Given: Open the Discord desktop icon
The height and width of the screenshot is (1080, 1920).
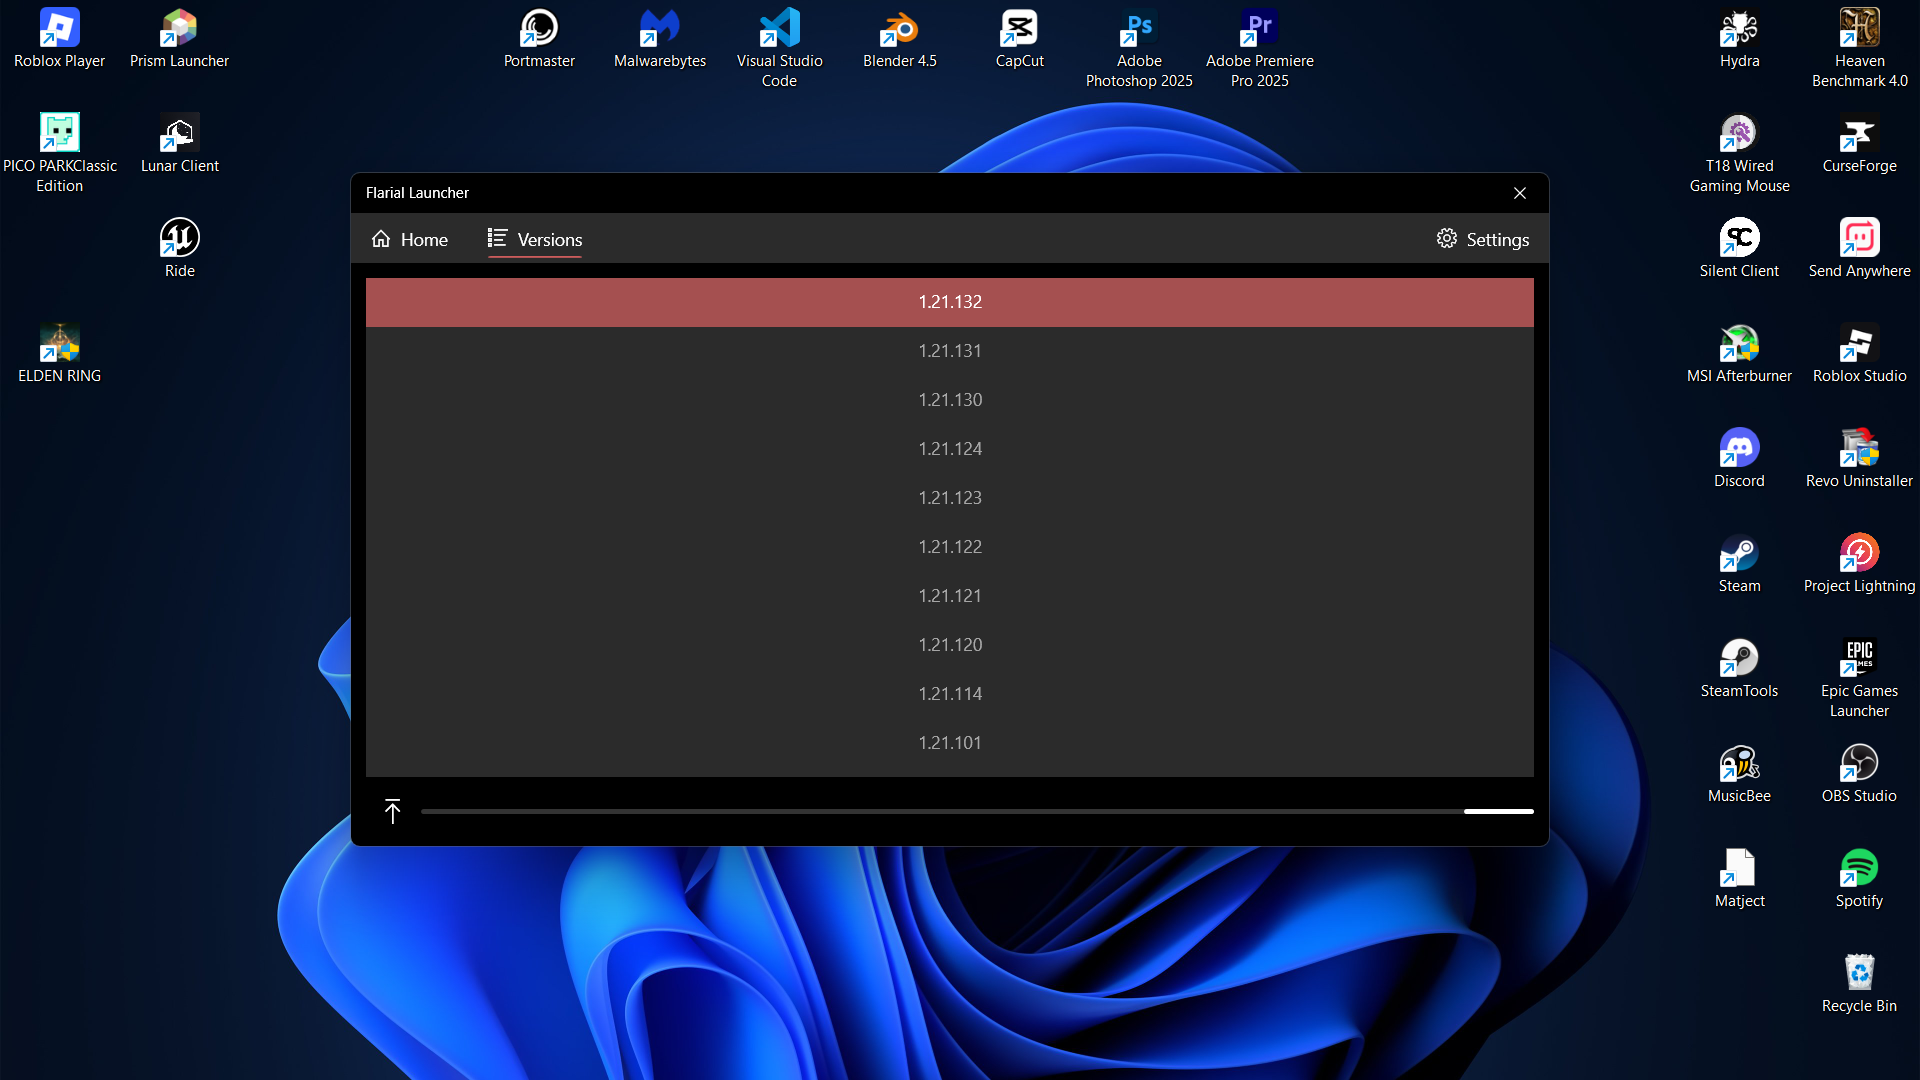Looking at the screenshot, I should (1739, 449).
